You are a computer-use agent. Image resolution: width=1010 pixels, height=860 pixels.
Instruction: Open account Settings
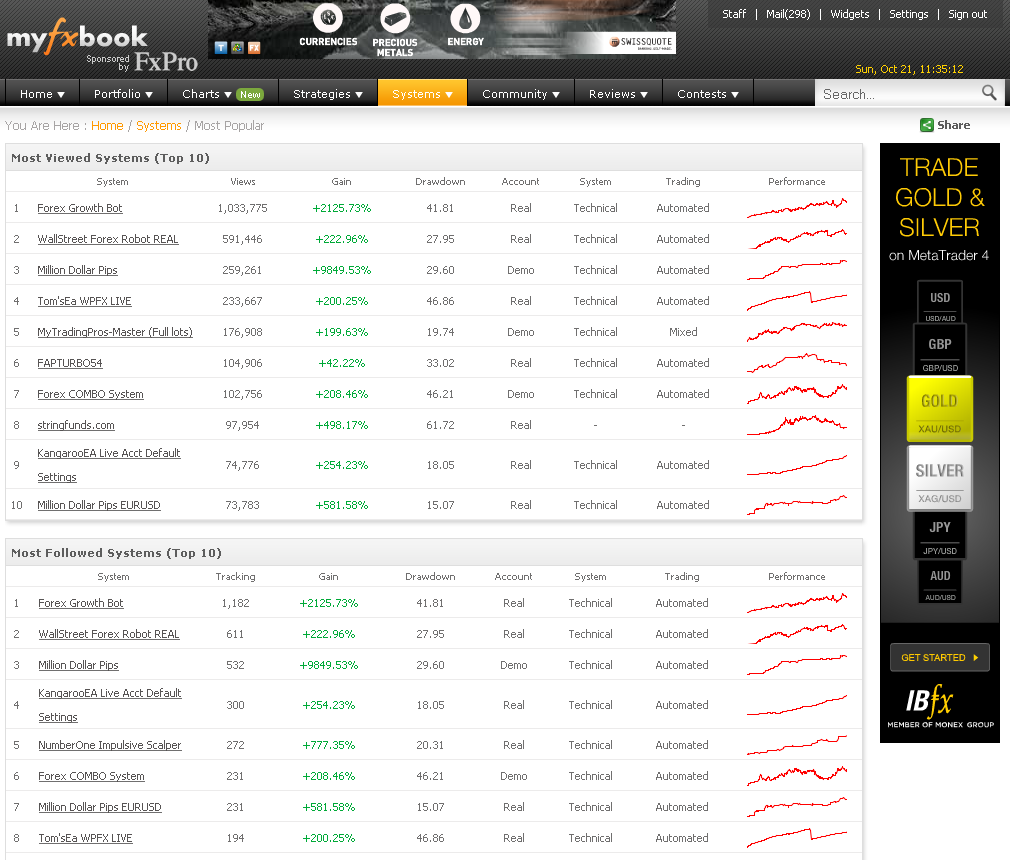click(x=908, y=14)
